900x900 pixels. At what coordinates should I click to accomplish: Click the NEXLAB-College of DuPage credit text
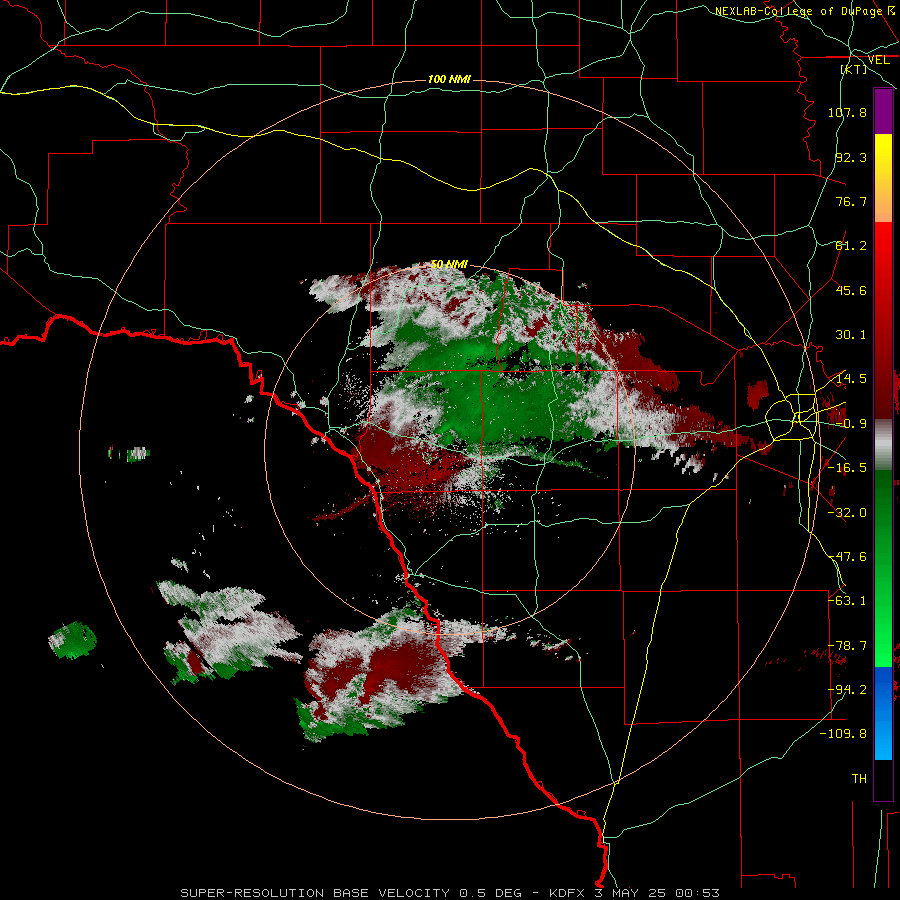801,11
